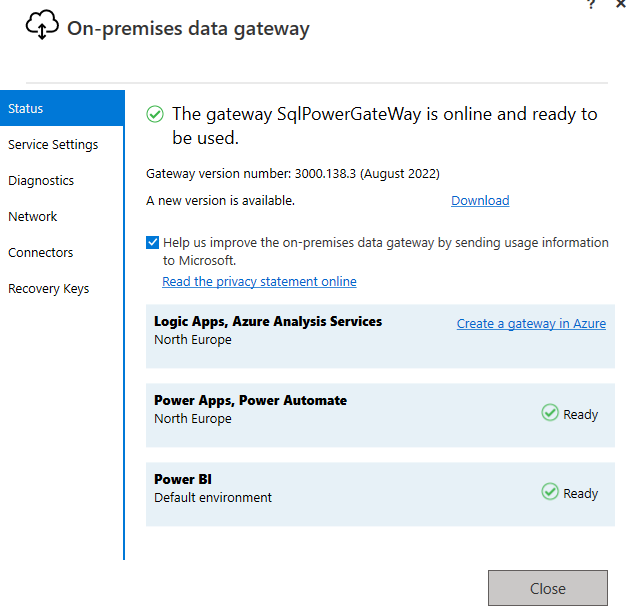Click the gateway online status message
The height and width of the screenshot is (610, 631).
tap(385, 126)
